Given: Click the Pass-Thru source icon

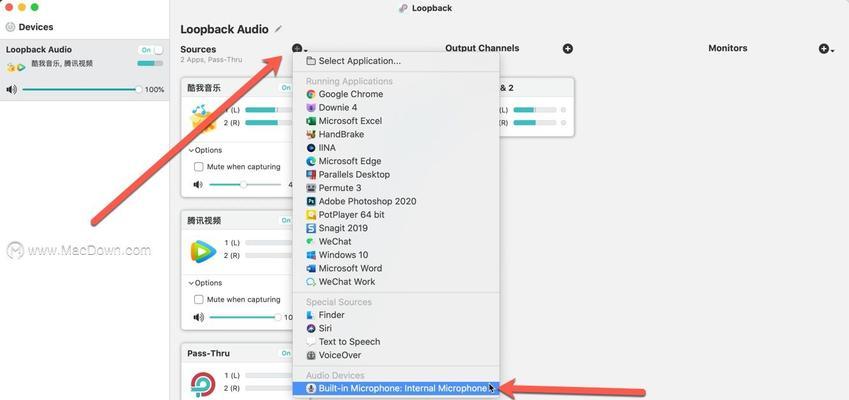Looking at the screenshot, I should 203,384.
